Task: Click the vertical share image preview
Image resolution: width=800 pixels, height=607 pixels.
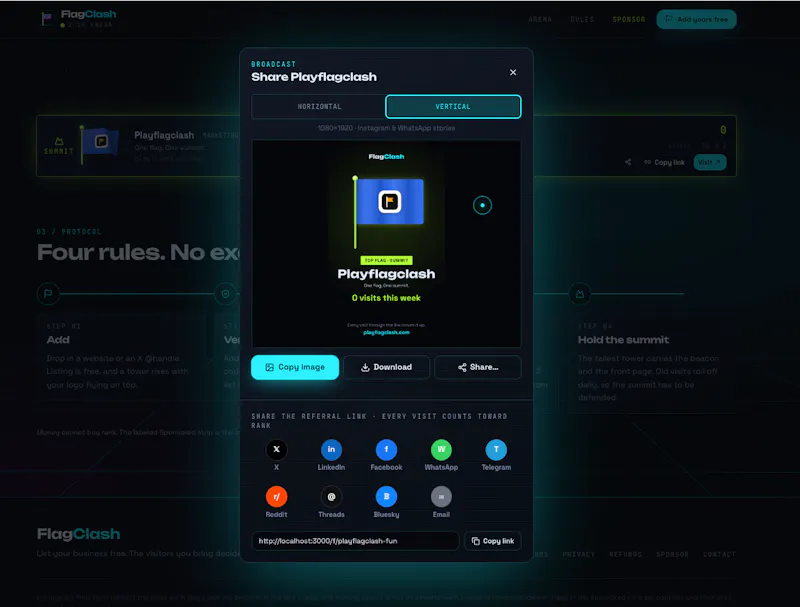Action: (x=386, y=244)
